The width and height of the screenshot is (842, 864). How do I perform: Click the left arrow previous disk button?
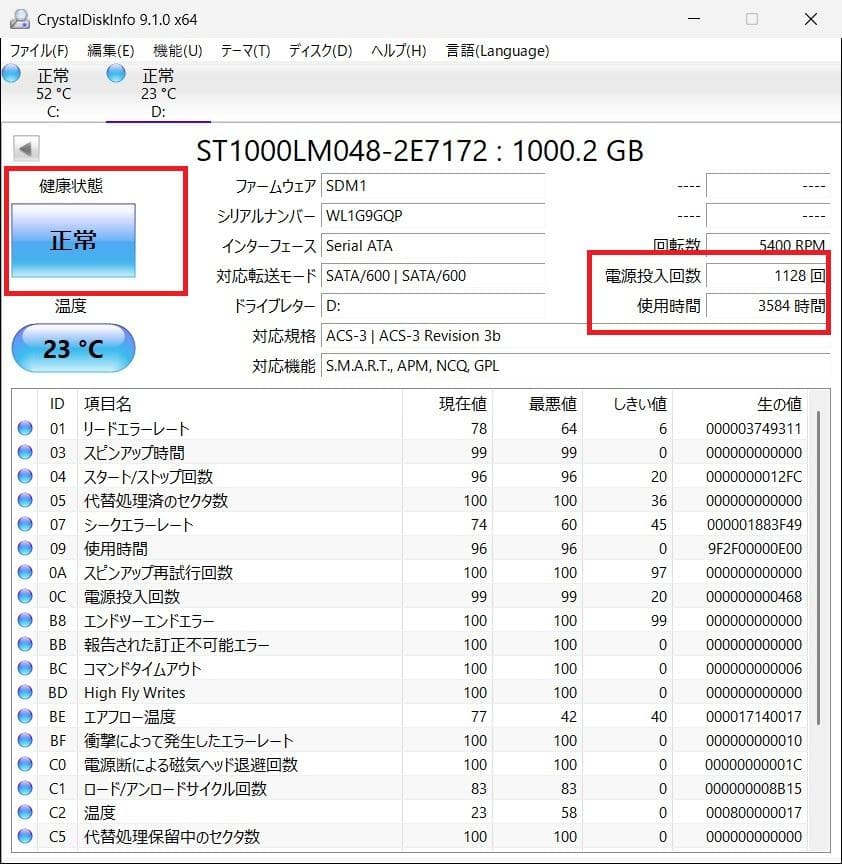tap(26, 149)
